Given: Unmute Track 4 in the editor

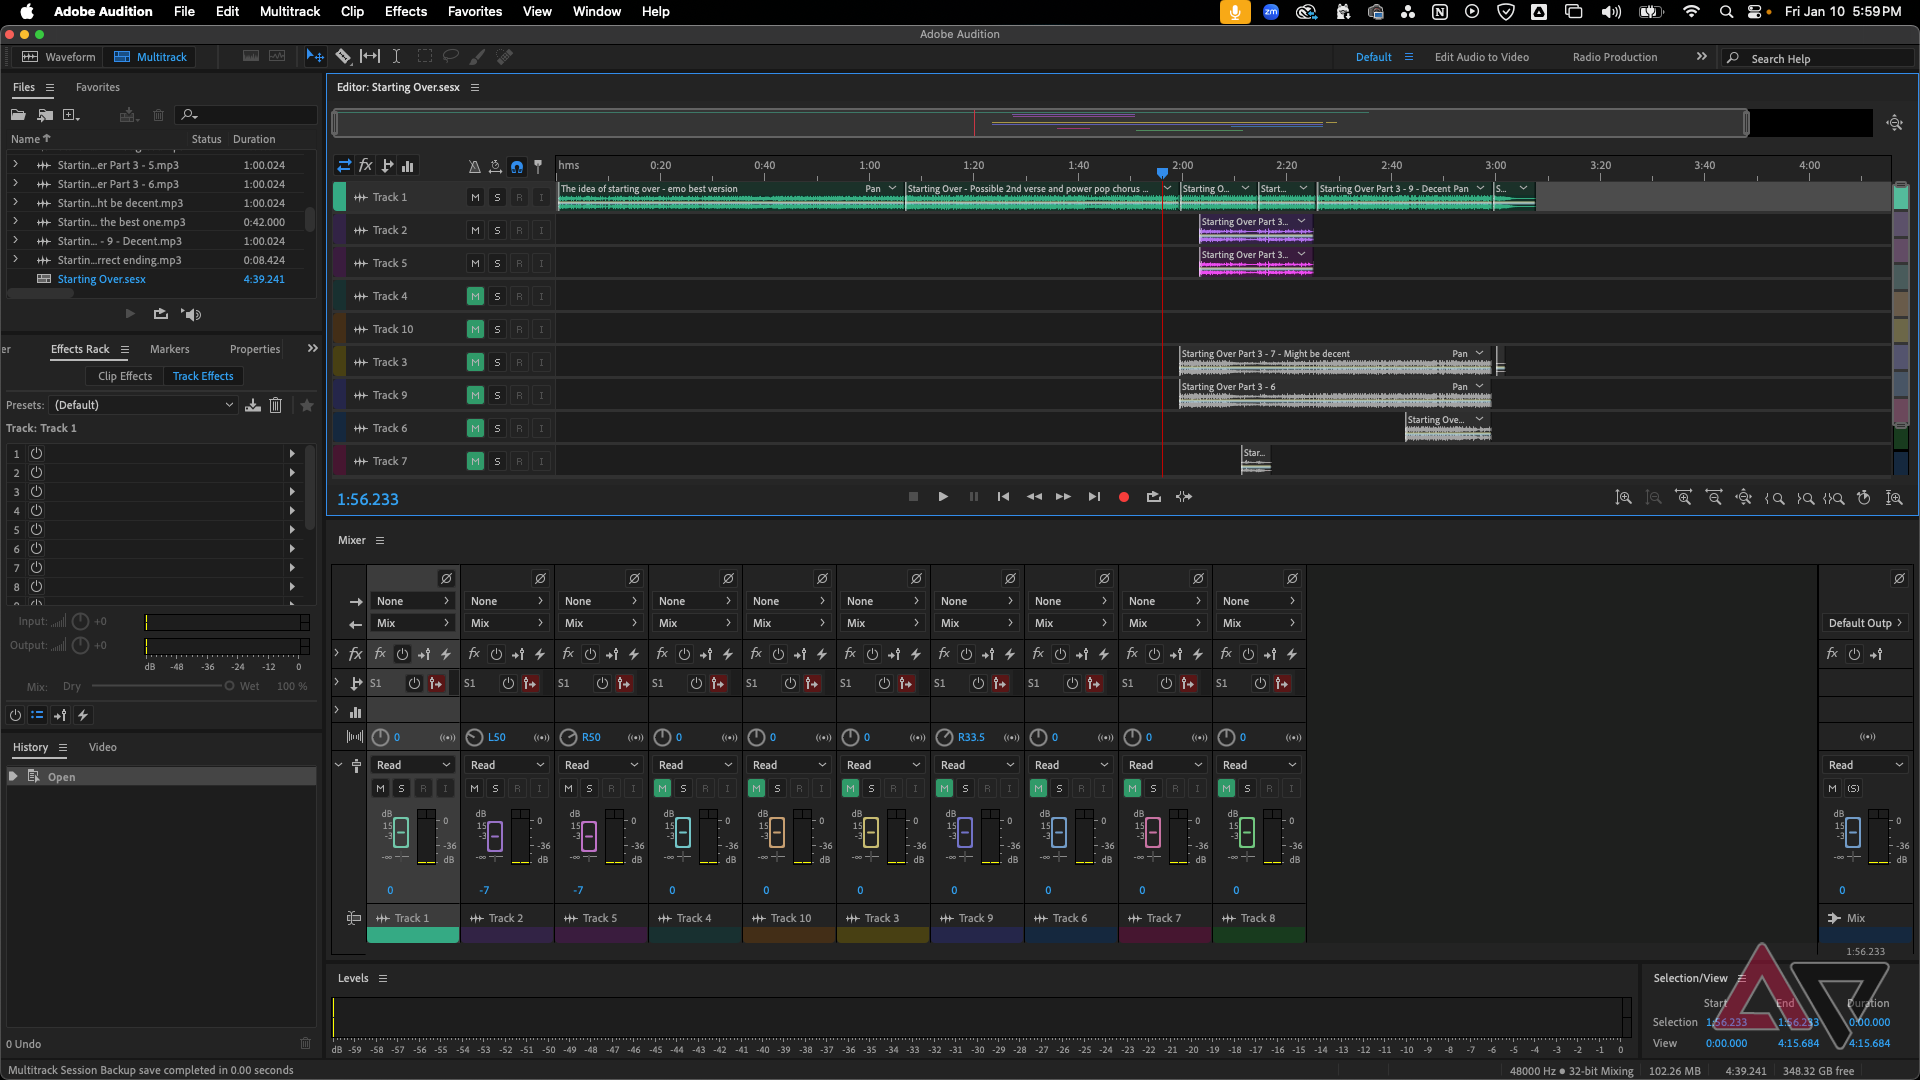Looking at the screenshot, I should pos(475,297).
